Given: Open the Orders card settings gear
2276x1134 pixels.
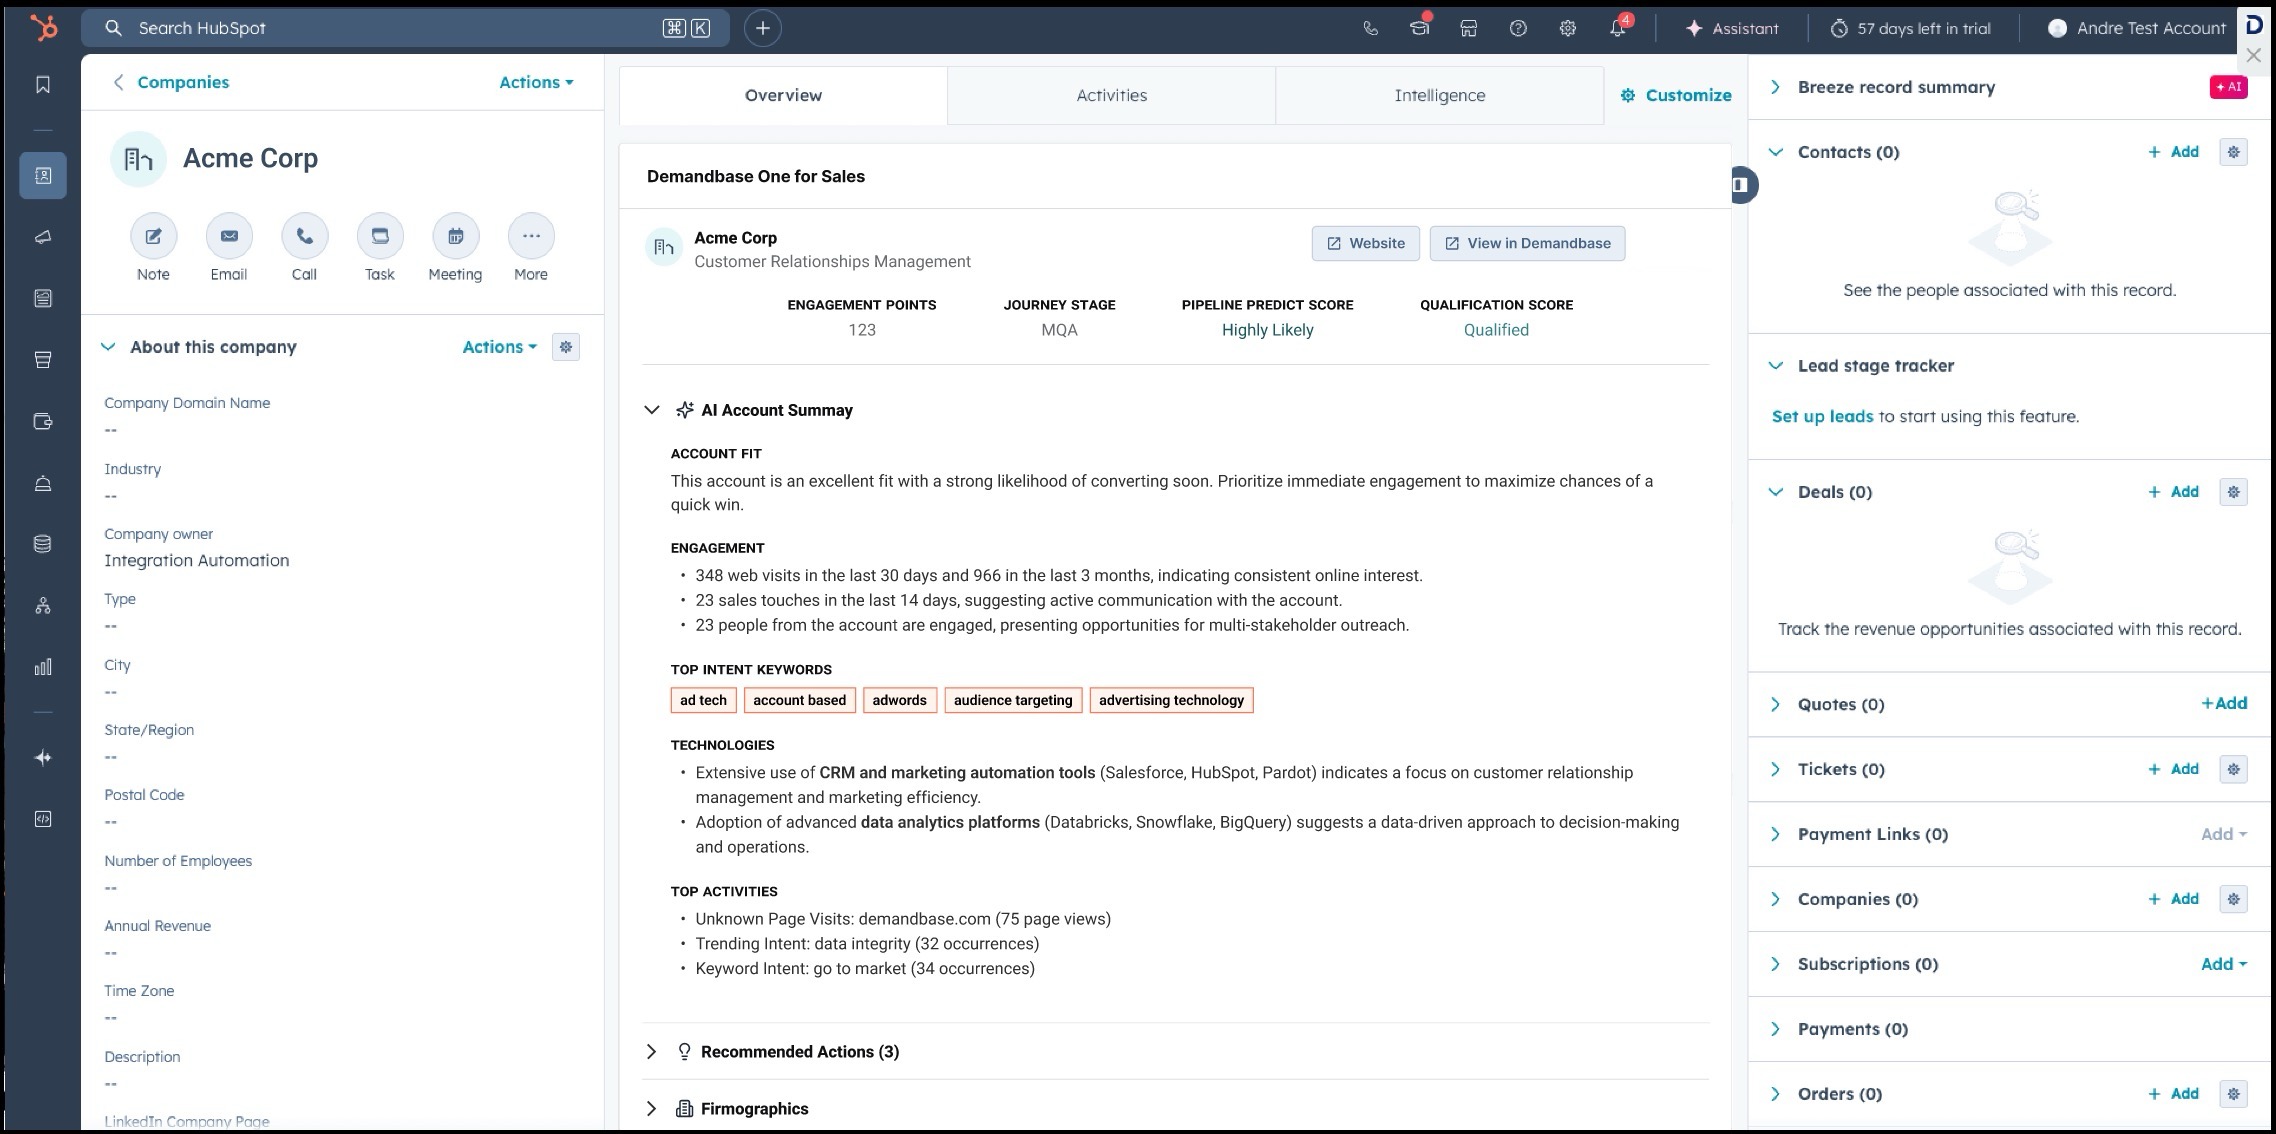Looking at the screenshot, I should pyautogui.click(x=2233, y=1094).
